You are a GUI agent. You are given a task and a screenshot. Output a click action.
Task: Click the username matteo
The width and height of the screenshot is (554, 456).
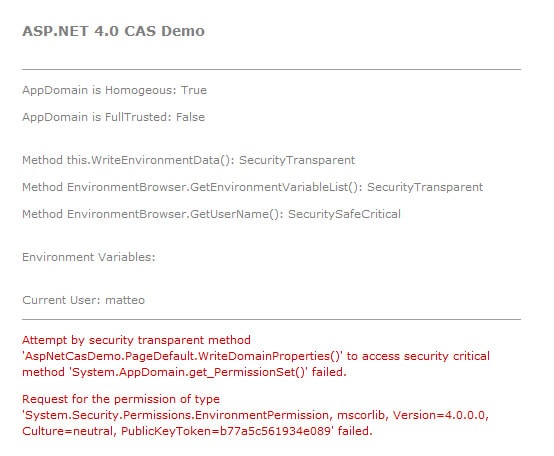(125, 300)
